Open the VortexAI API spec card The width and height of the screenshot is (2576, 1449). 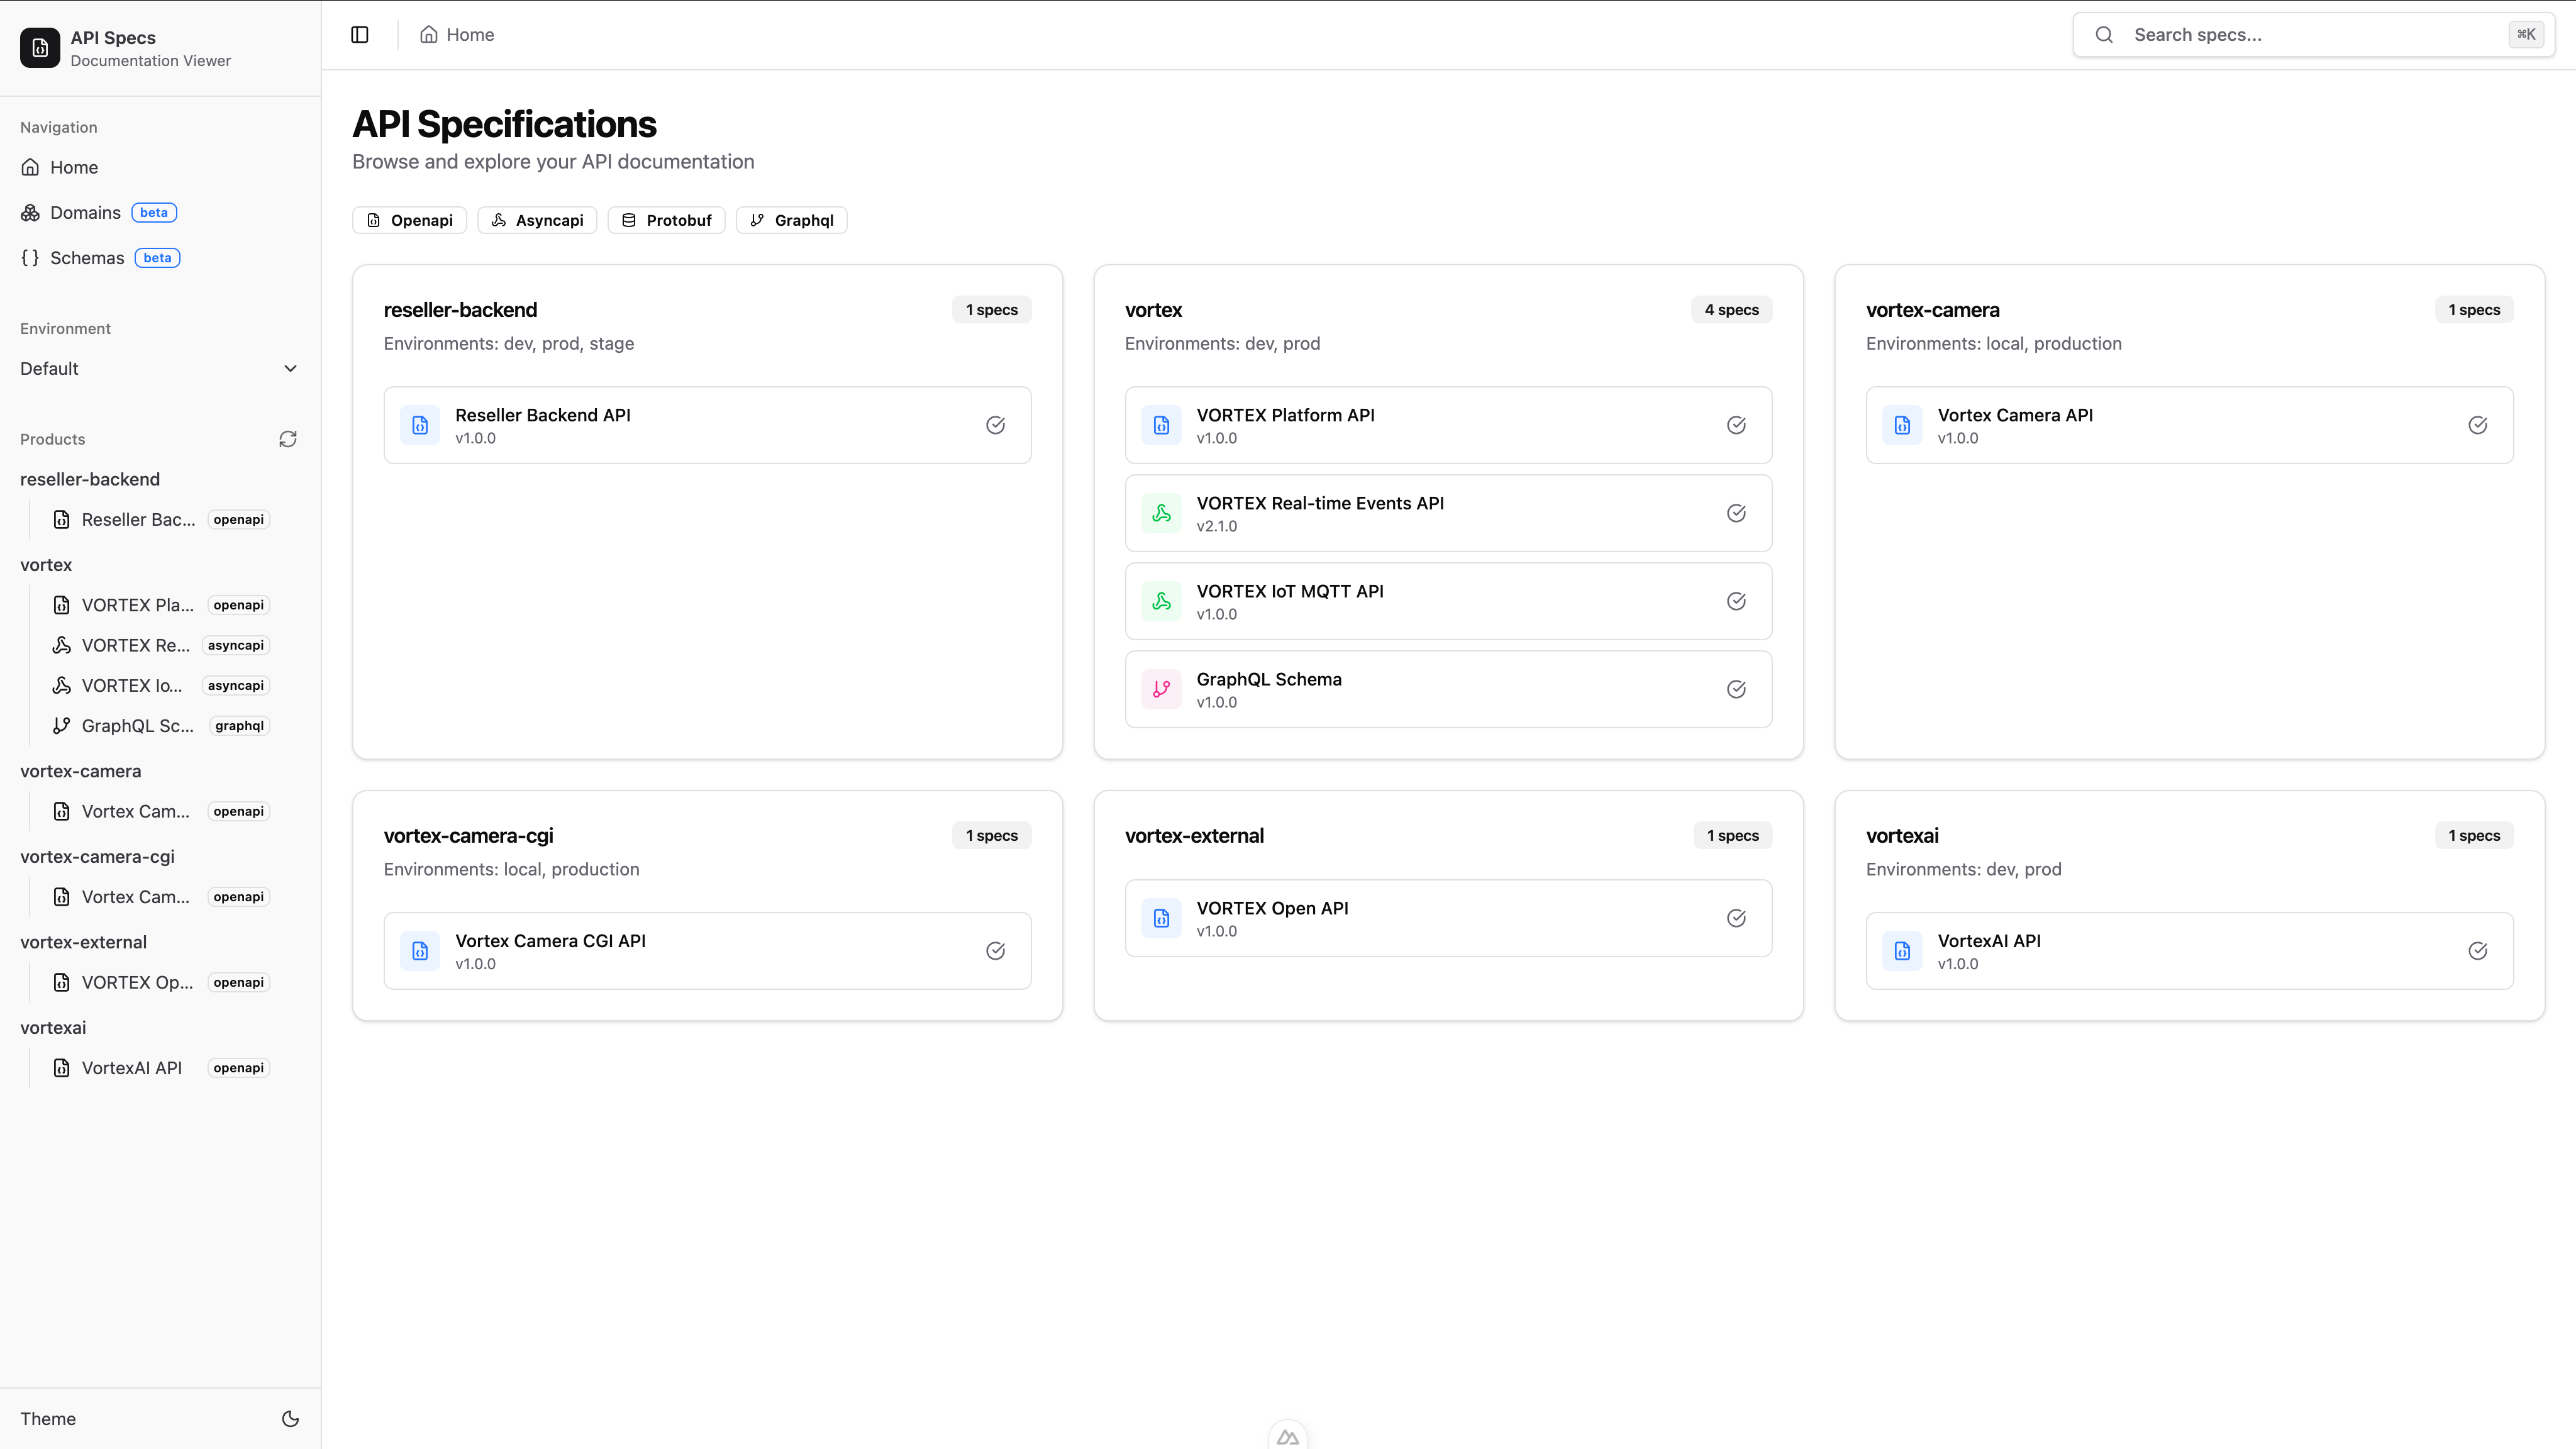2189,950
